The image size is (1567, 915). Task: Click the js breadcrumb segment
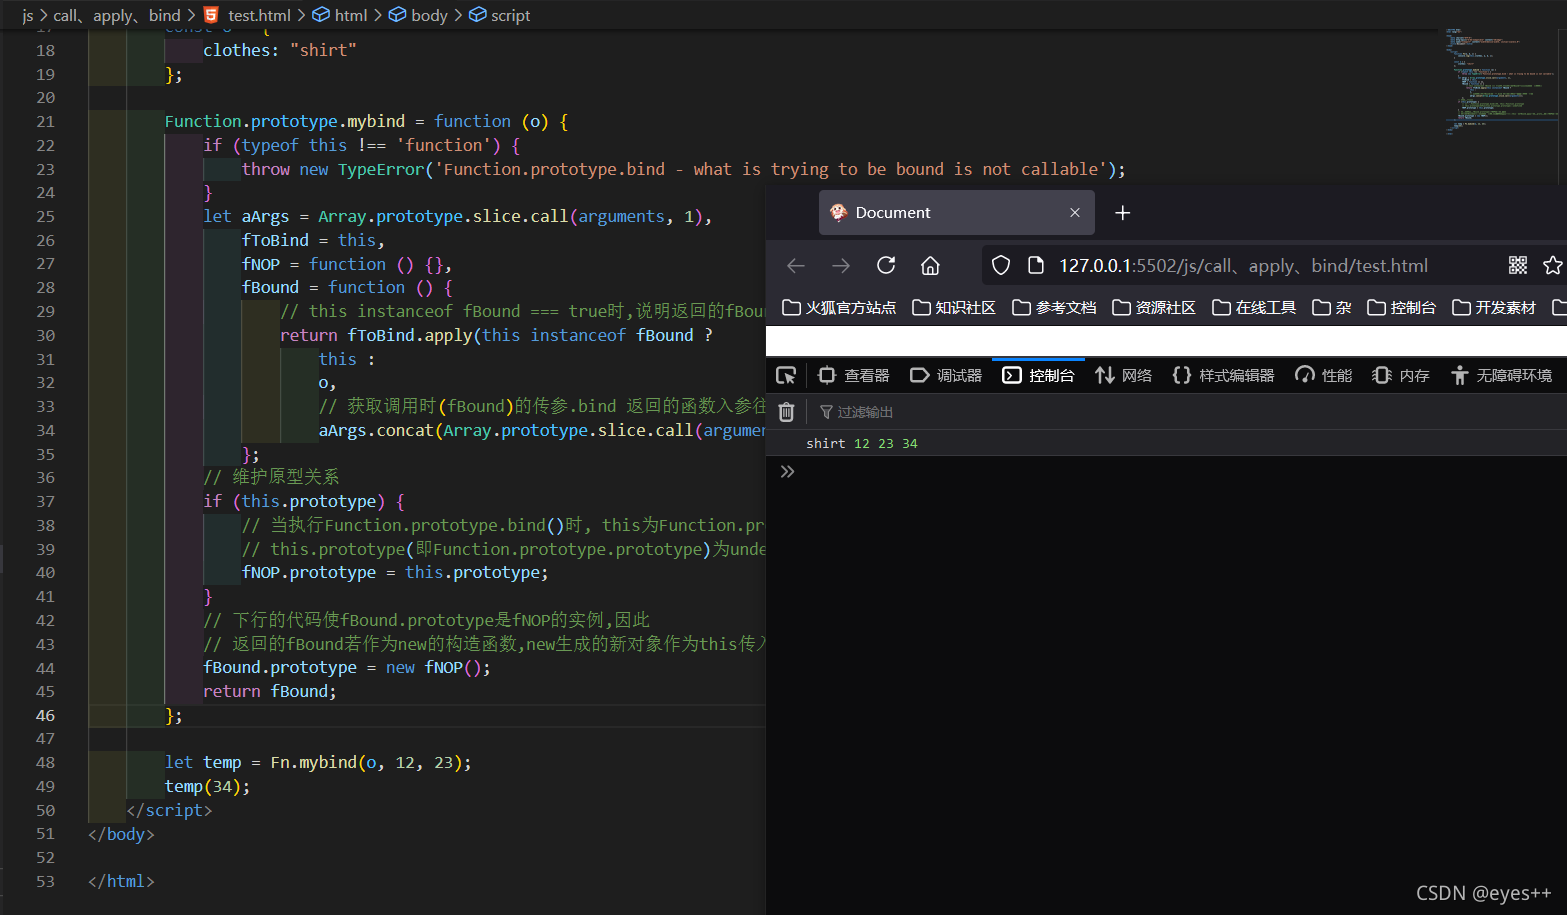pyautogui.click(x=27, y=15)
